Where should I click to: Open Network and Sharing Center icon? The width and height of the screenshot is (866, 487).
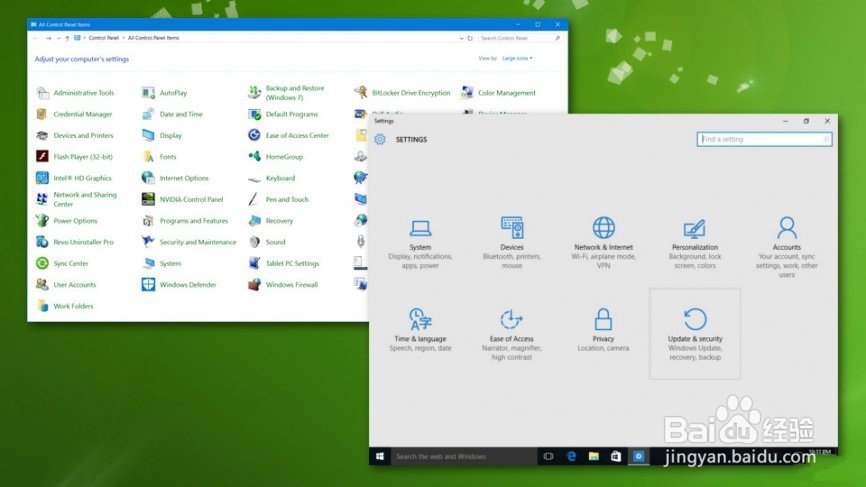tap(43, 199)
